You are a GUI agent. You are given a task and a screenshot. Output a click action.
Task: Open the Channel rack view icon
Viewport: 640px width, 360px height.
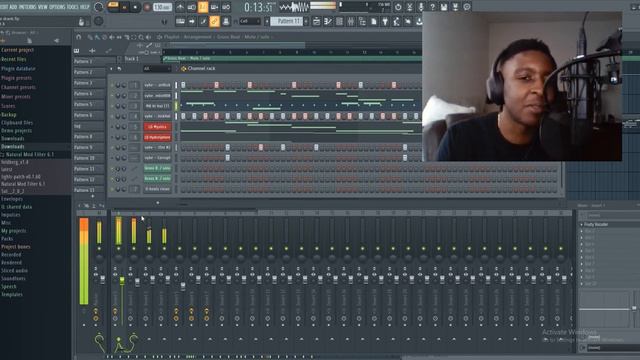click(339, 21)
